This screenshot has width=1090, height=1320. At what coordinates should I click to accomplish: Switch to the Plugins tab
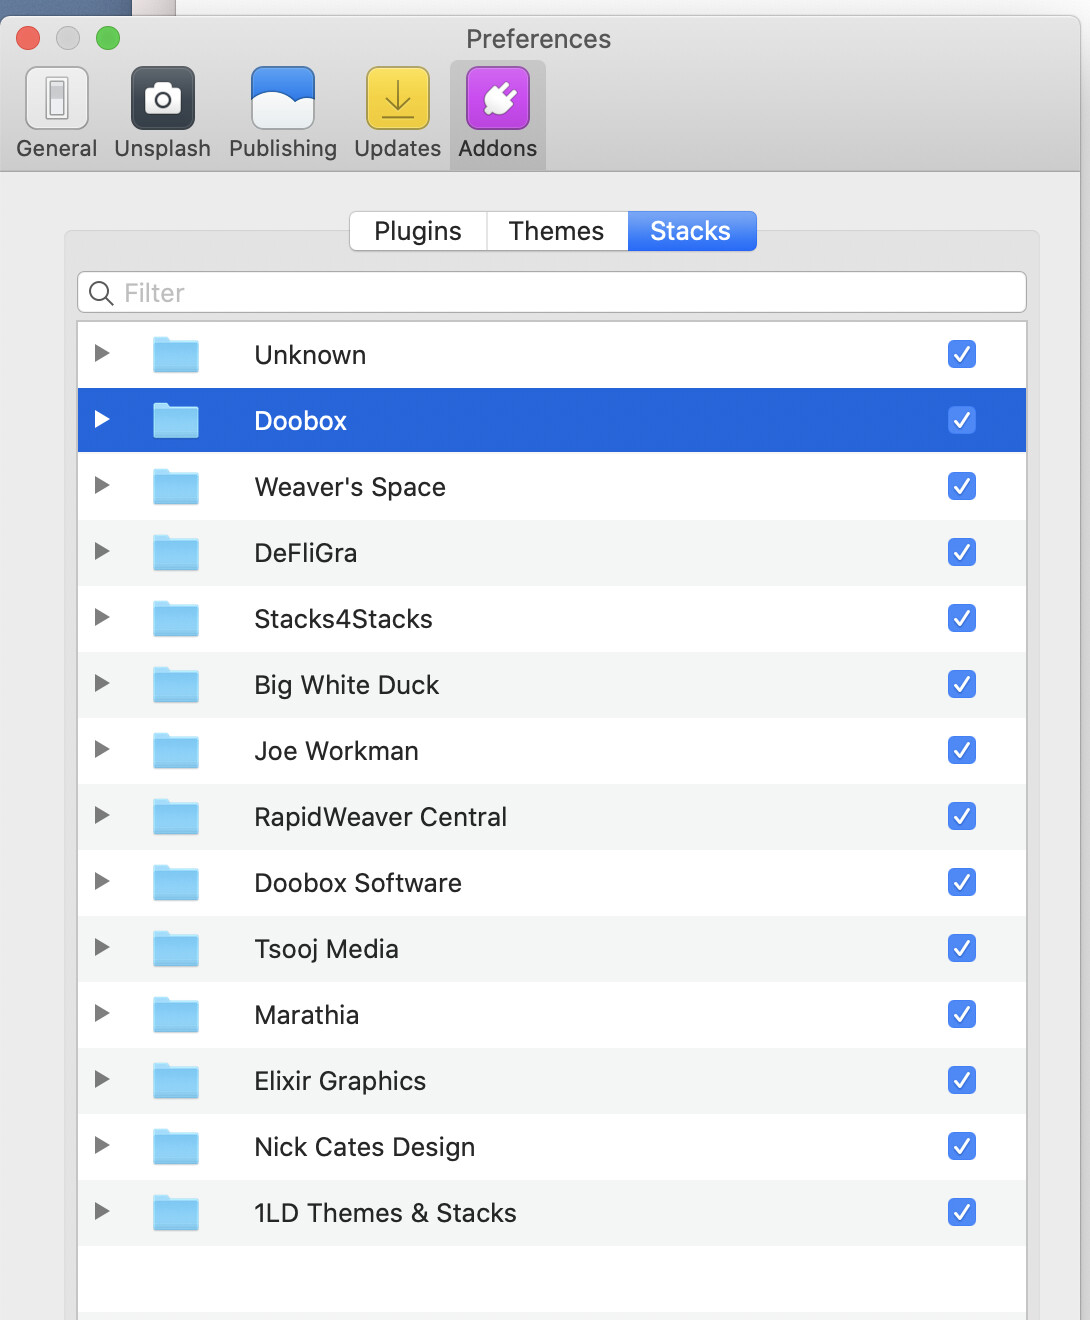click(418, 231)
